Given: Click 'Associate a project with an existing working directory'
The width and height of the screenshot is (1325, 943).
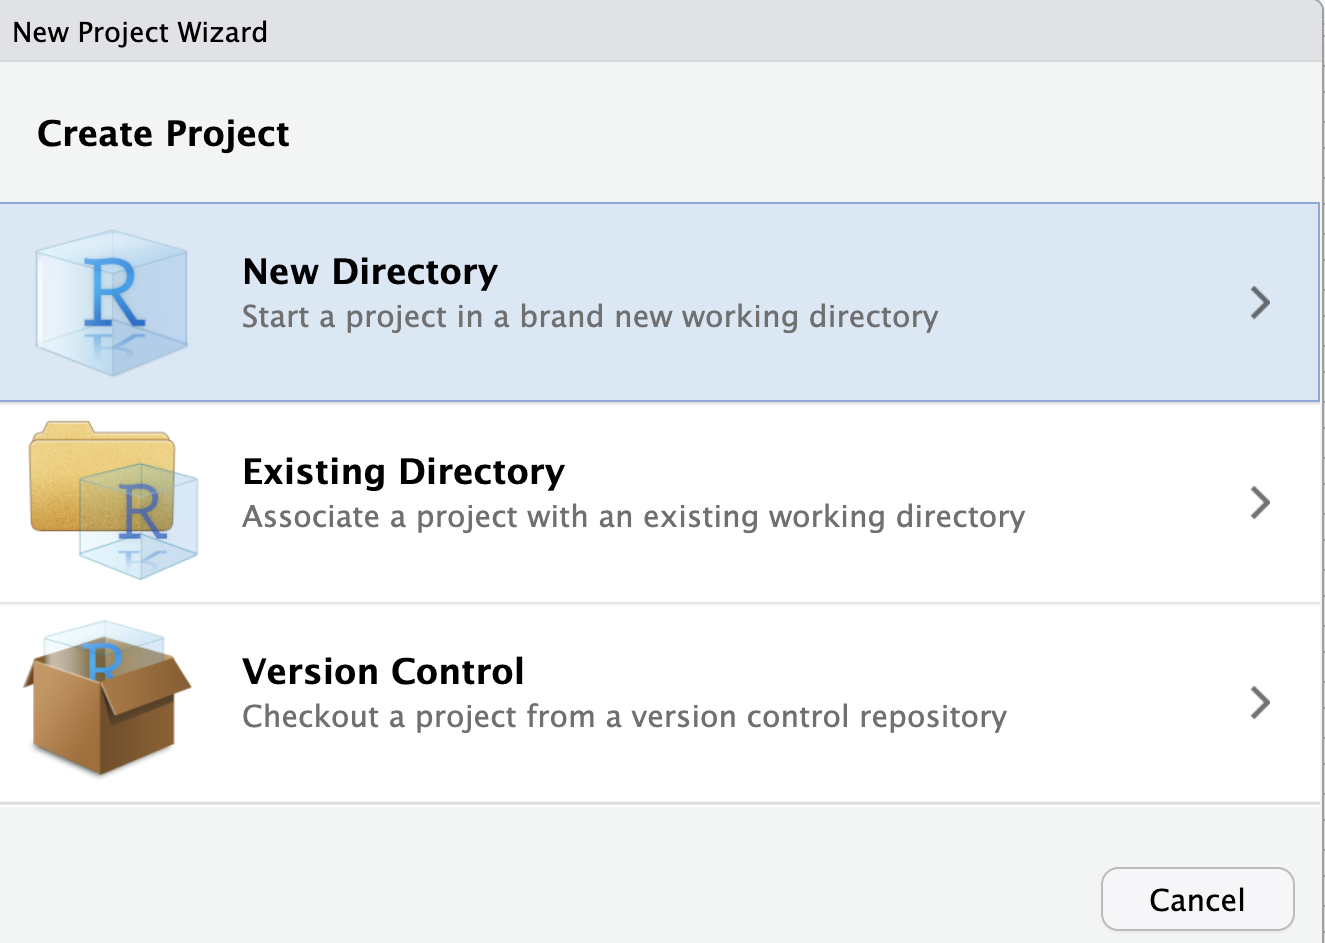Looking at the screenshot, I should (x=633, y=517).
